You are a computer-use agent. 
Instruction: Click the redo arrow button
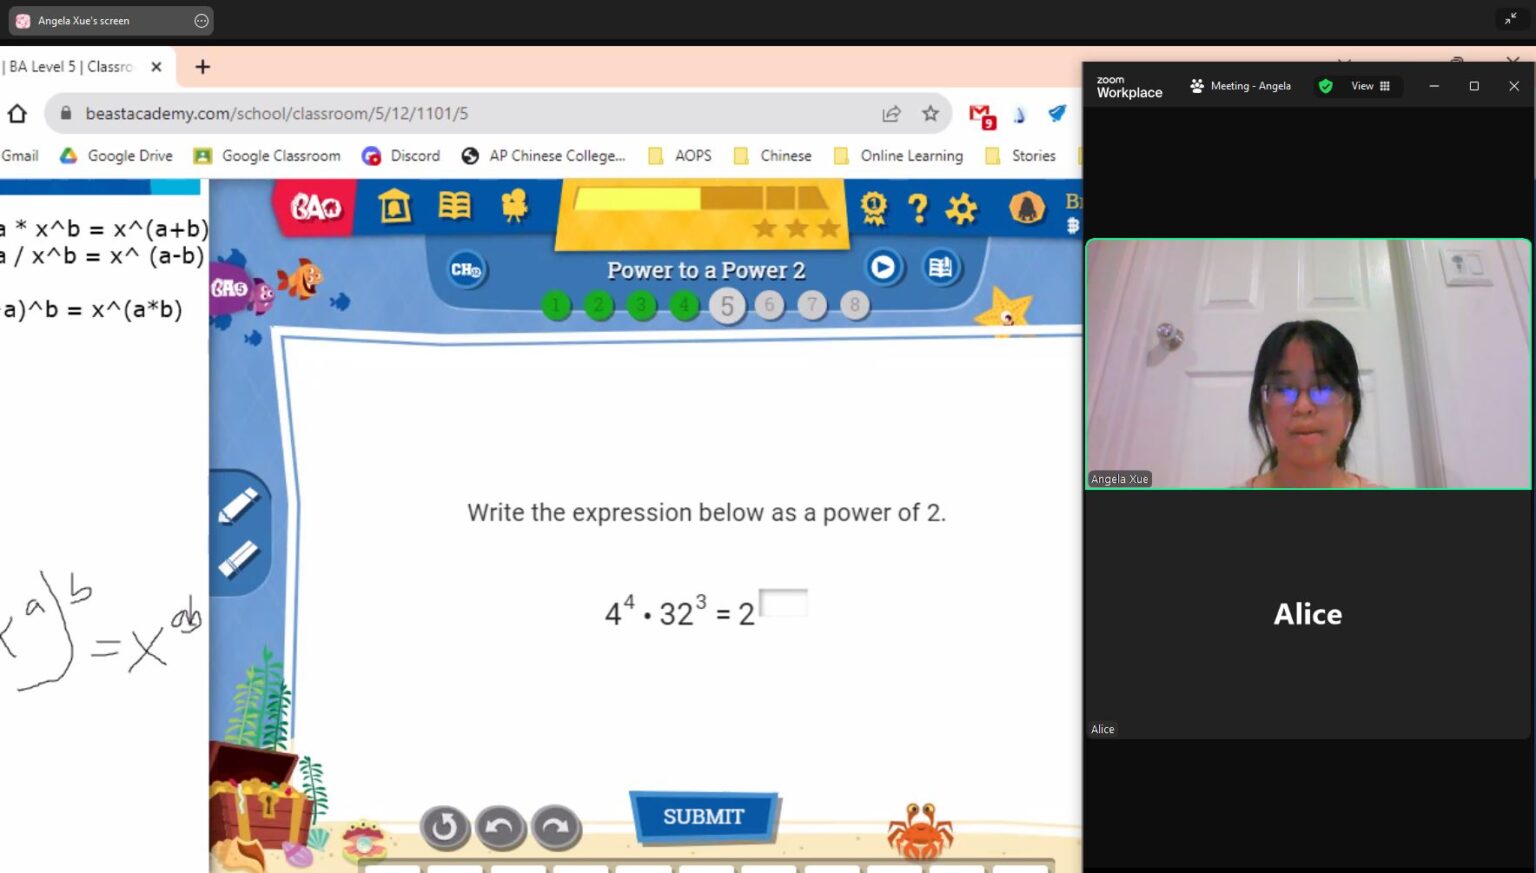(556, 827)
